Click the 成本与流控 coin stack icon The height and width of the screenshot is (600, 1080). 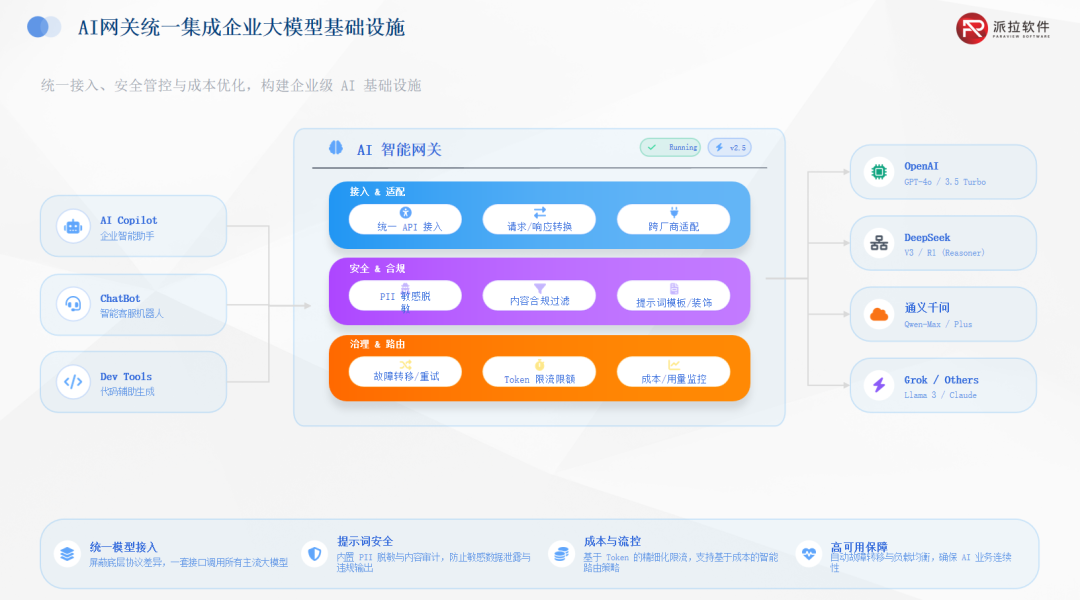click(x=561, y=554)
